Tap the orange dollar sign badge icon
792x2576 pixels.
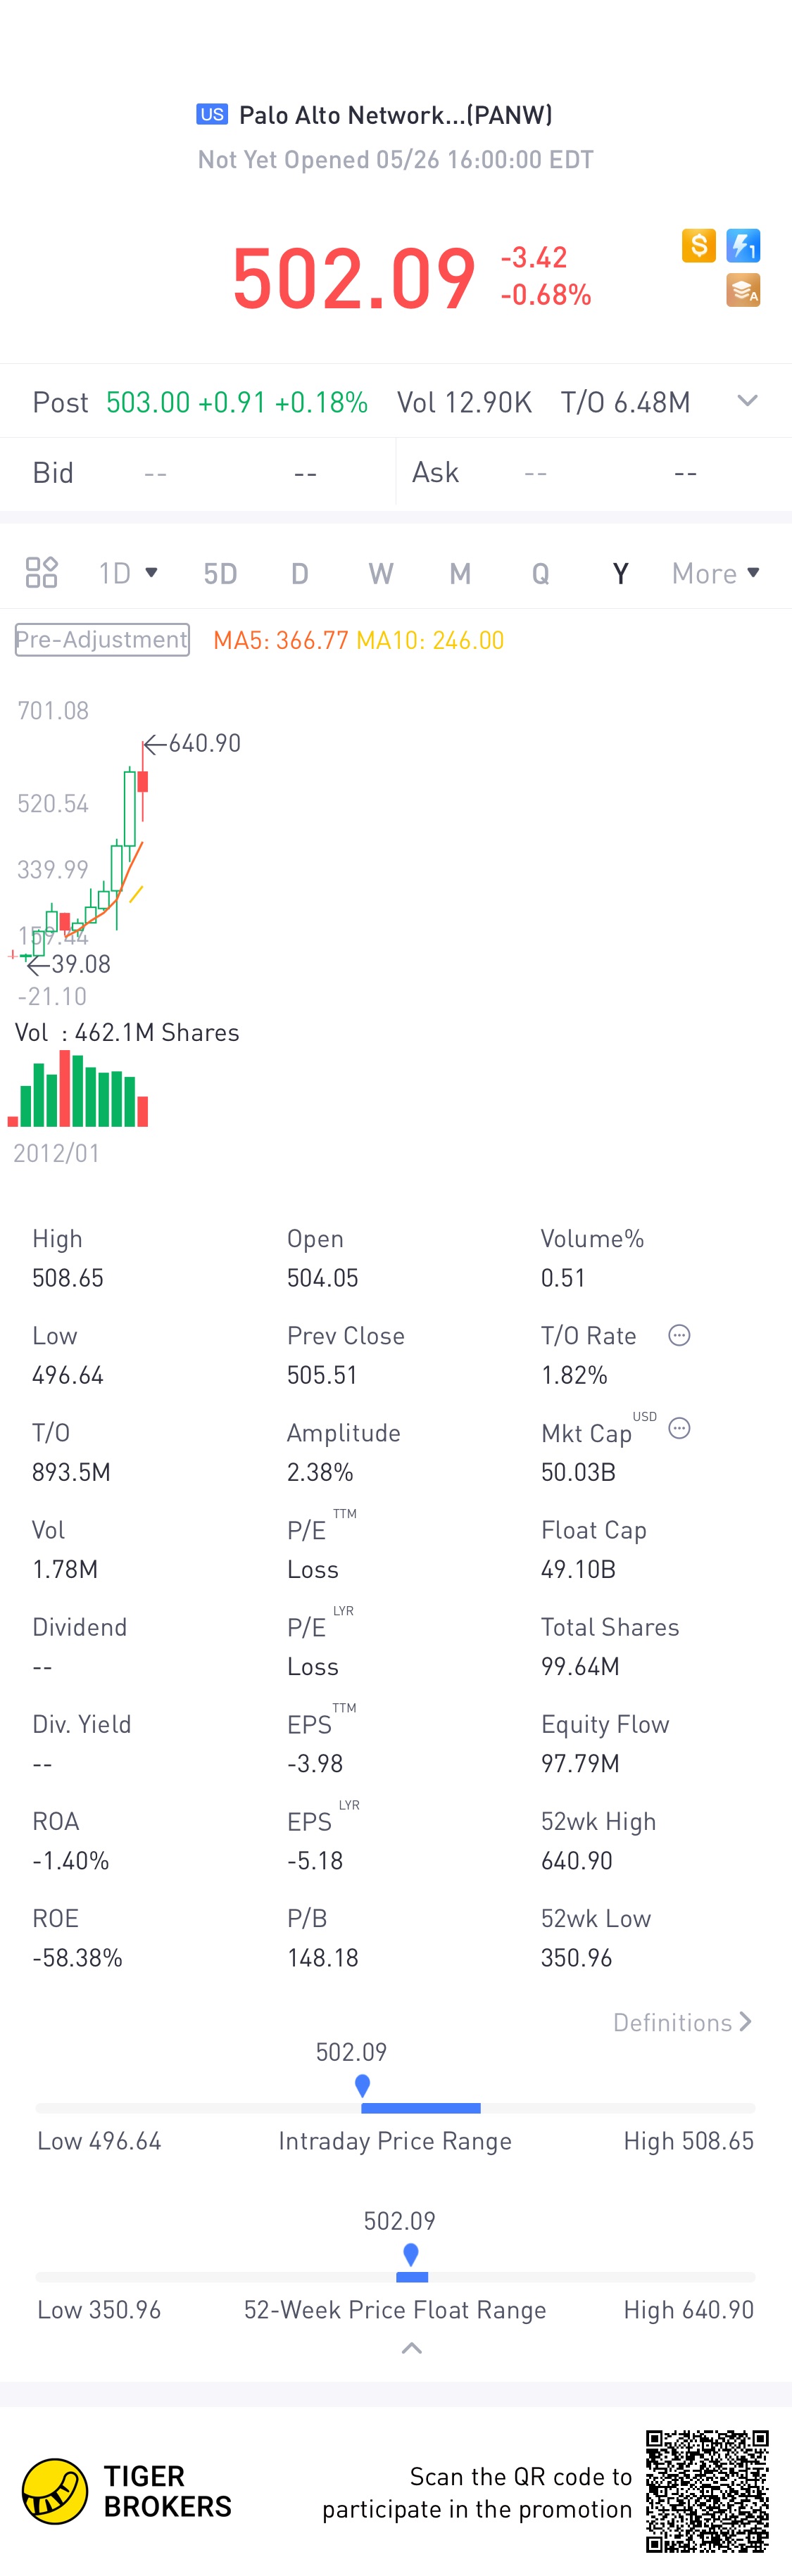[698, 245]
